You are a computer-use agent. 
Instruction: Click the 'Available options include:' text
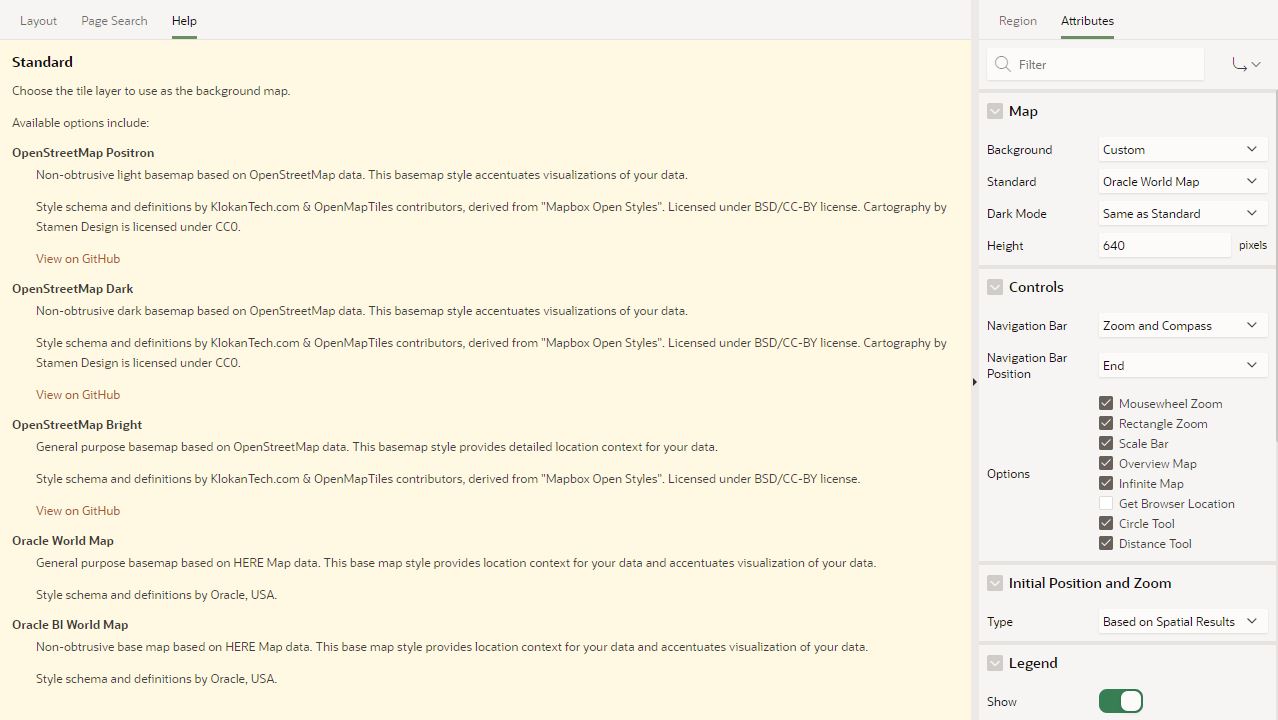[x=80, y=123]
